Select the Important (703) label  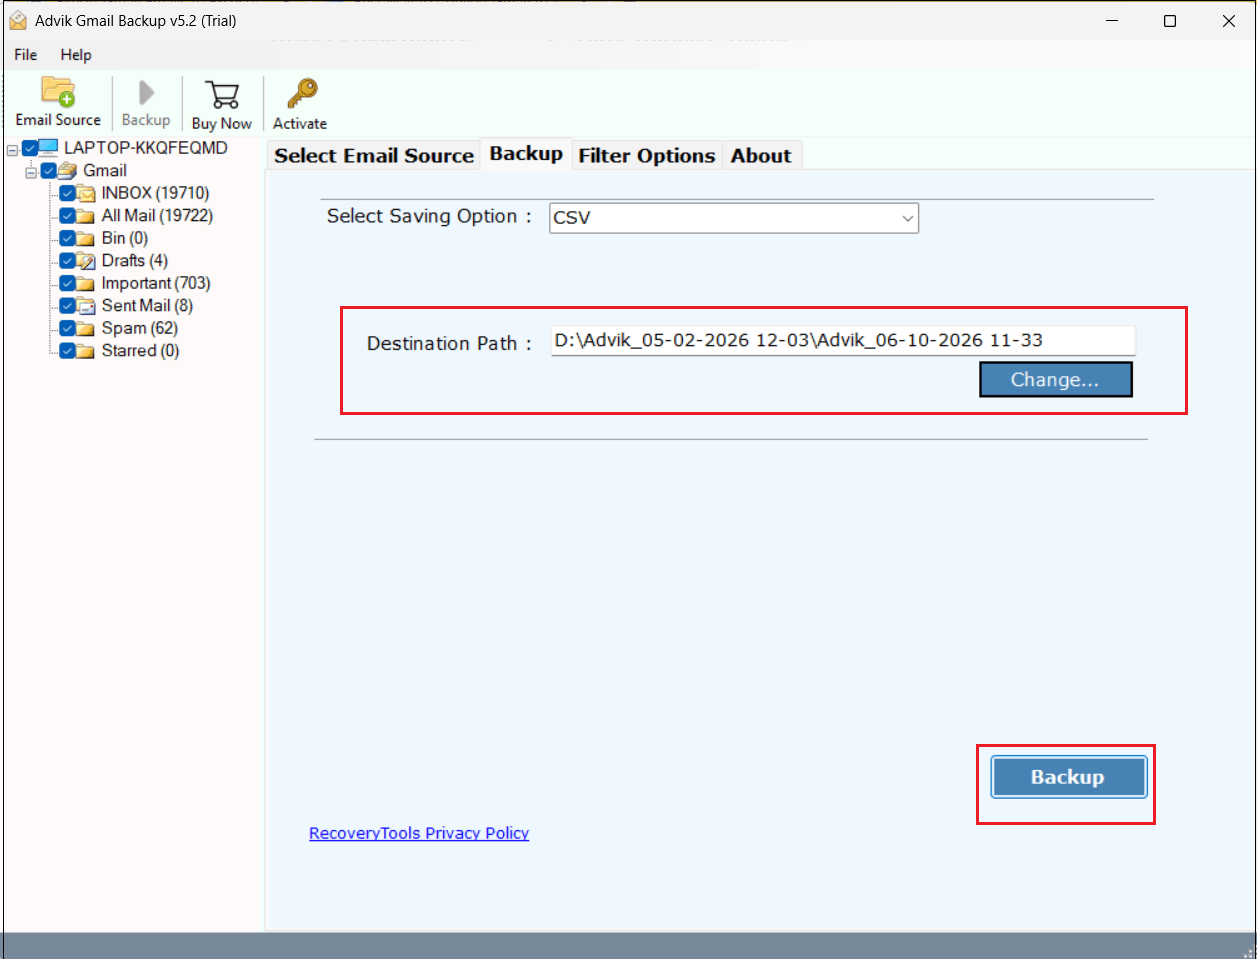tap(156, 284)
